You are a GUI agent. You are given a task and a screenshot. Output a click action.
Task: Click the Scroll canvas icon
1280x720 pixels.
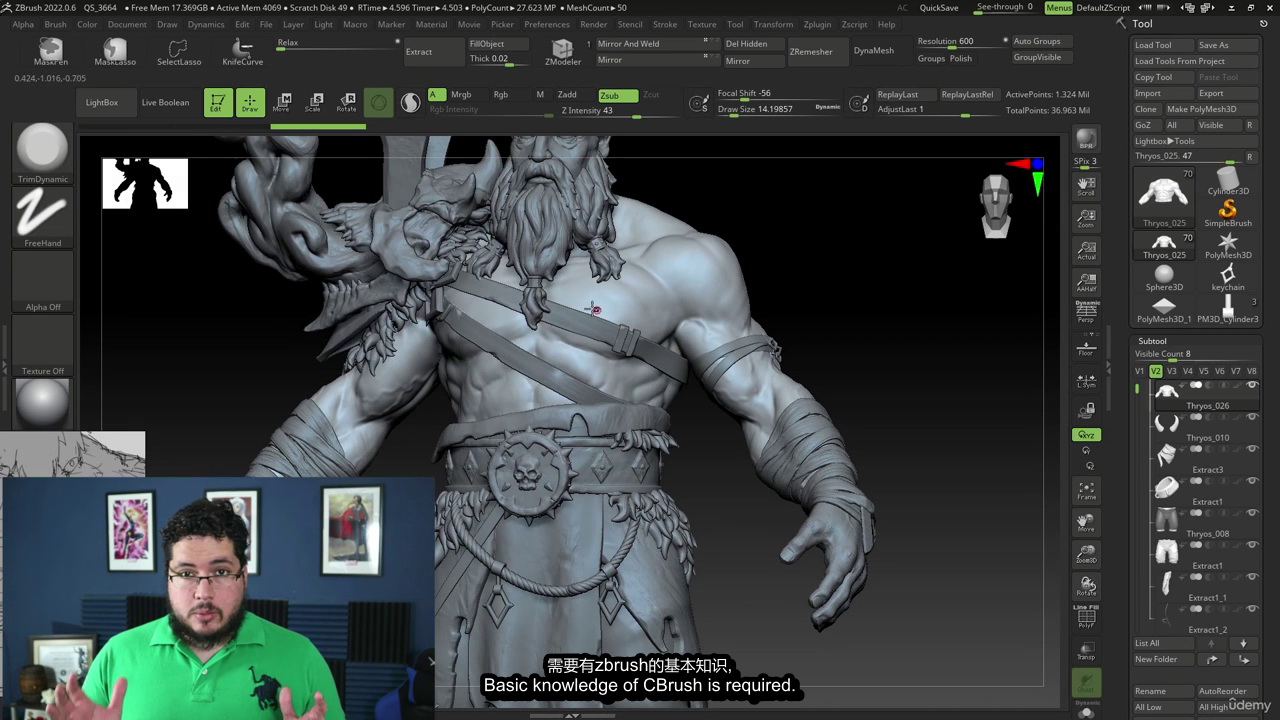(x=1086, y=186)
